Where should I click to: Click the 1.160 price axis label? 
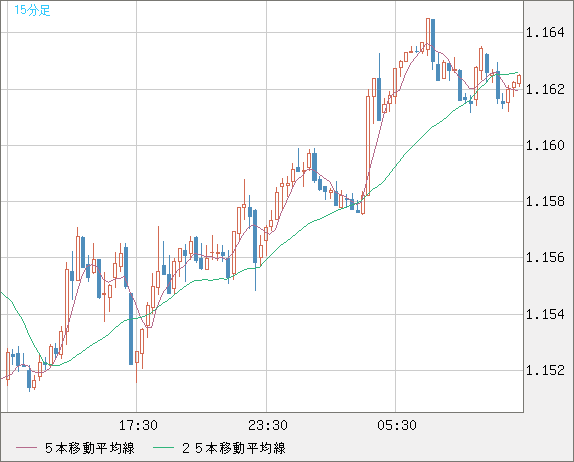point(545,145)
